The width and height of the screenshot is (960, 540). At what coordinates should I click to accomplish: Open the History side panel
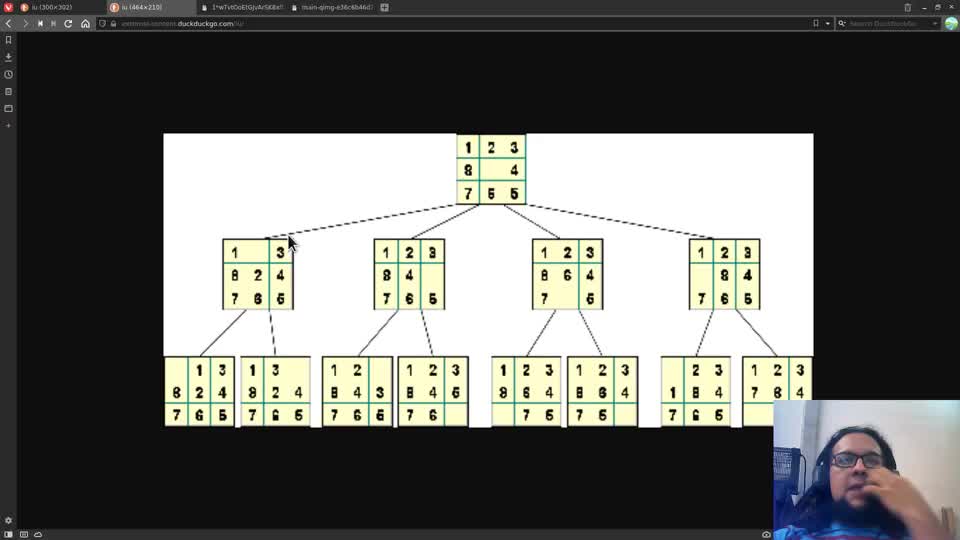click(9, 74)
